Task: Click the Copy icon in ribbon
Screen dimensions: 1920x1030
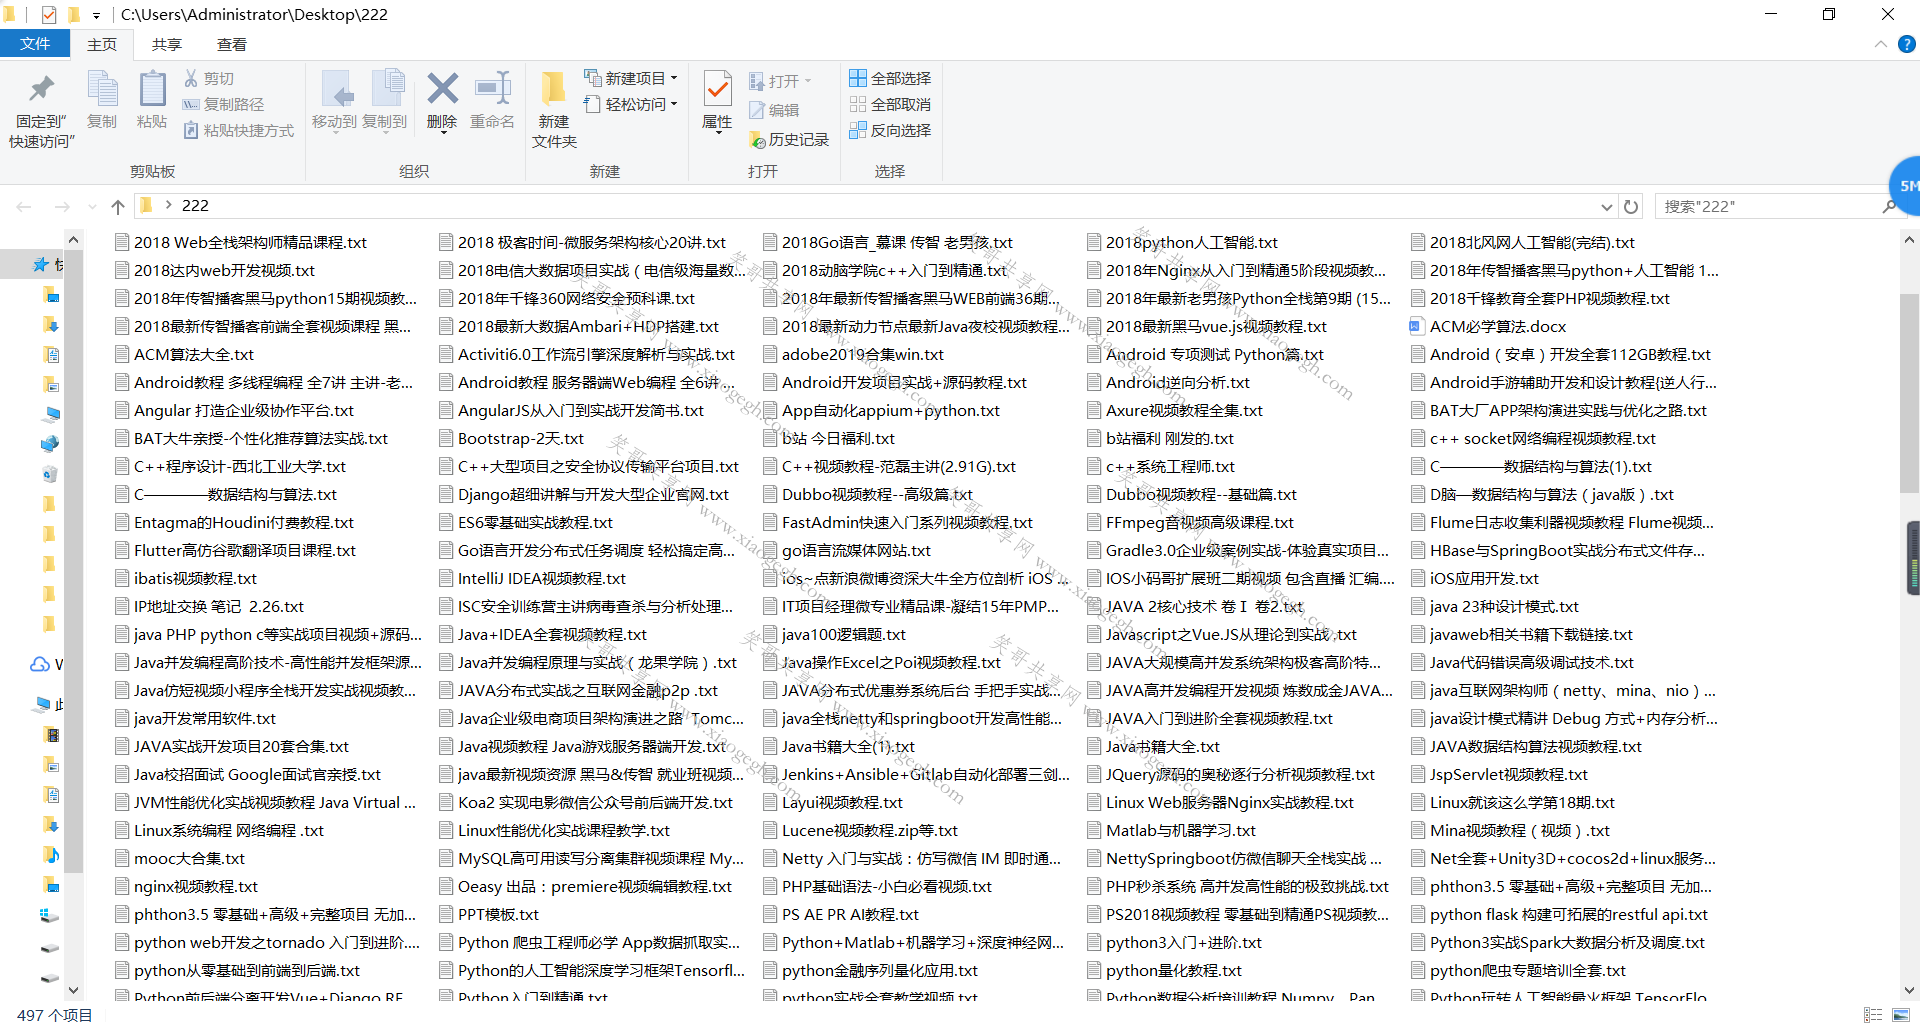Action: pyautogui.click(x=102, y=90)
